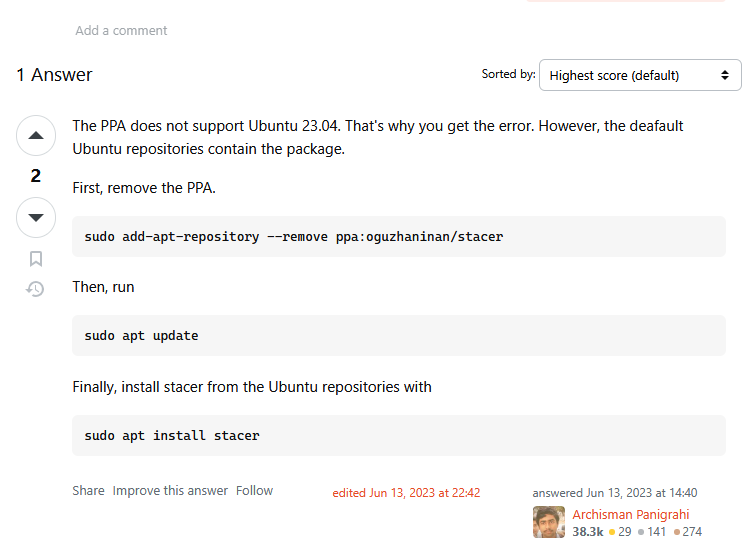Click the Share link
Screen dimensions: 755x546
pyautogui.click(x=88, y=490)
